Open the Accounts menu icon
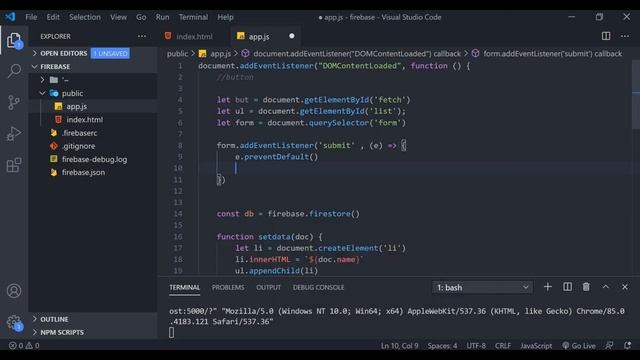This screenshot has width=640, height=360. [14, 291]
